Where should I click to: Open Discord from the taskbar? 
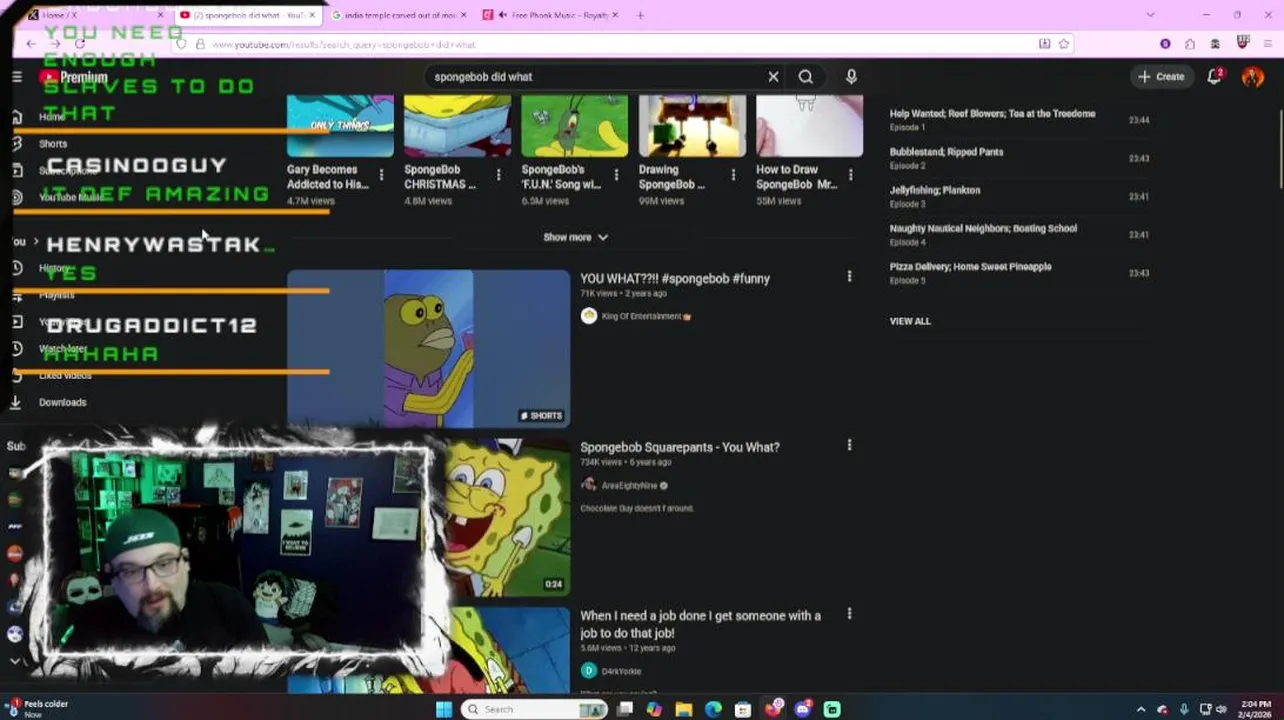click(802, 709)
